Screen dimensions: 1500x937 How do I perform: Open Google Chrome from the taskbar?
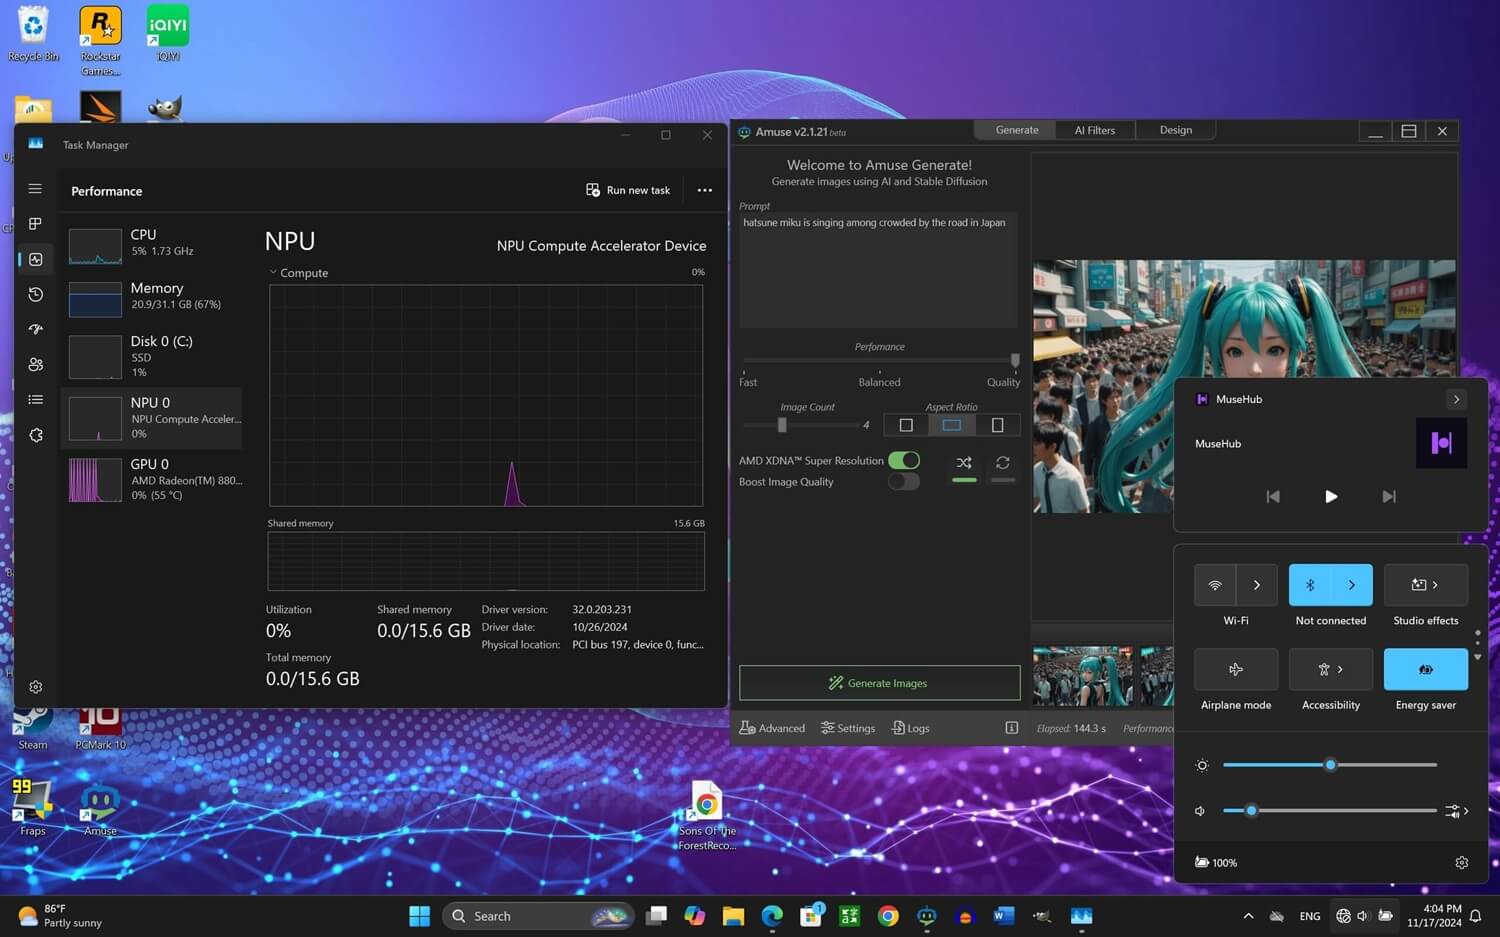(x=888, y=916)
